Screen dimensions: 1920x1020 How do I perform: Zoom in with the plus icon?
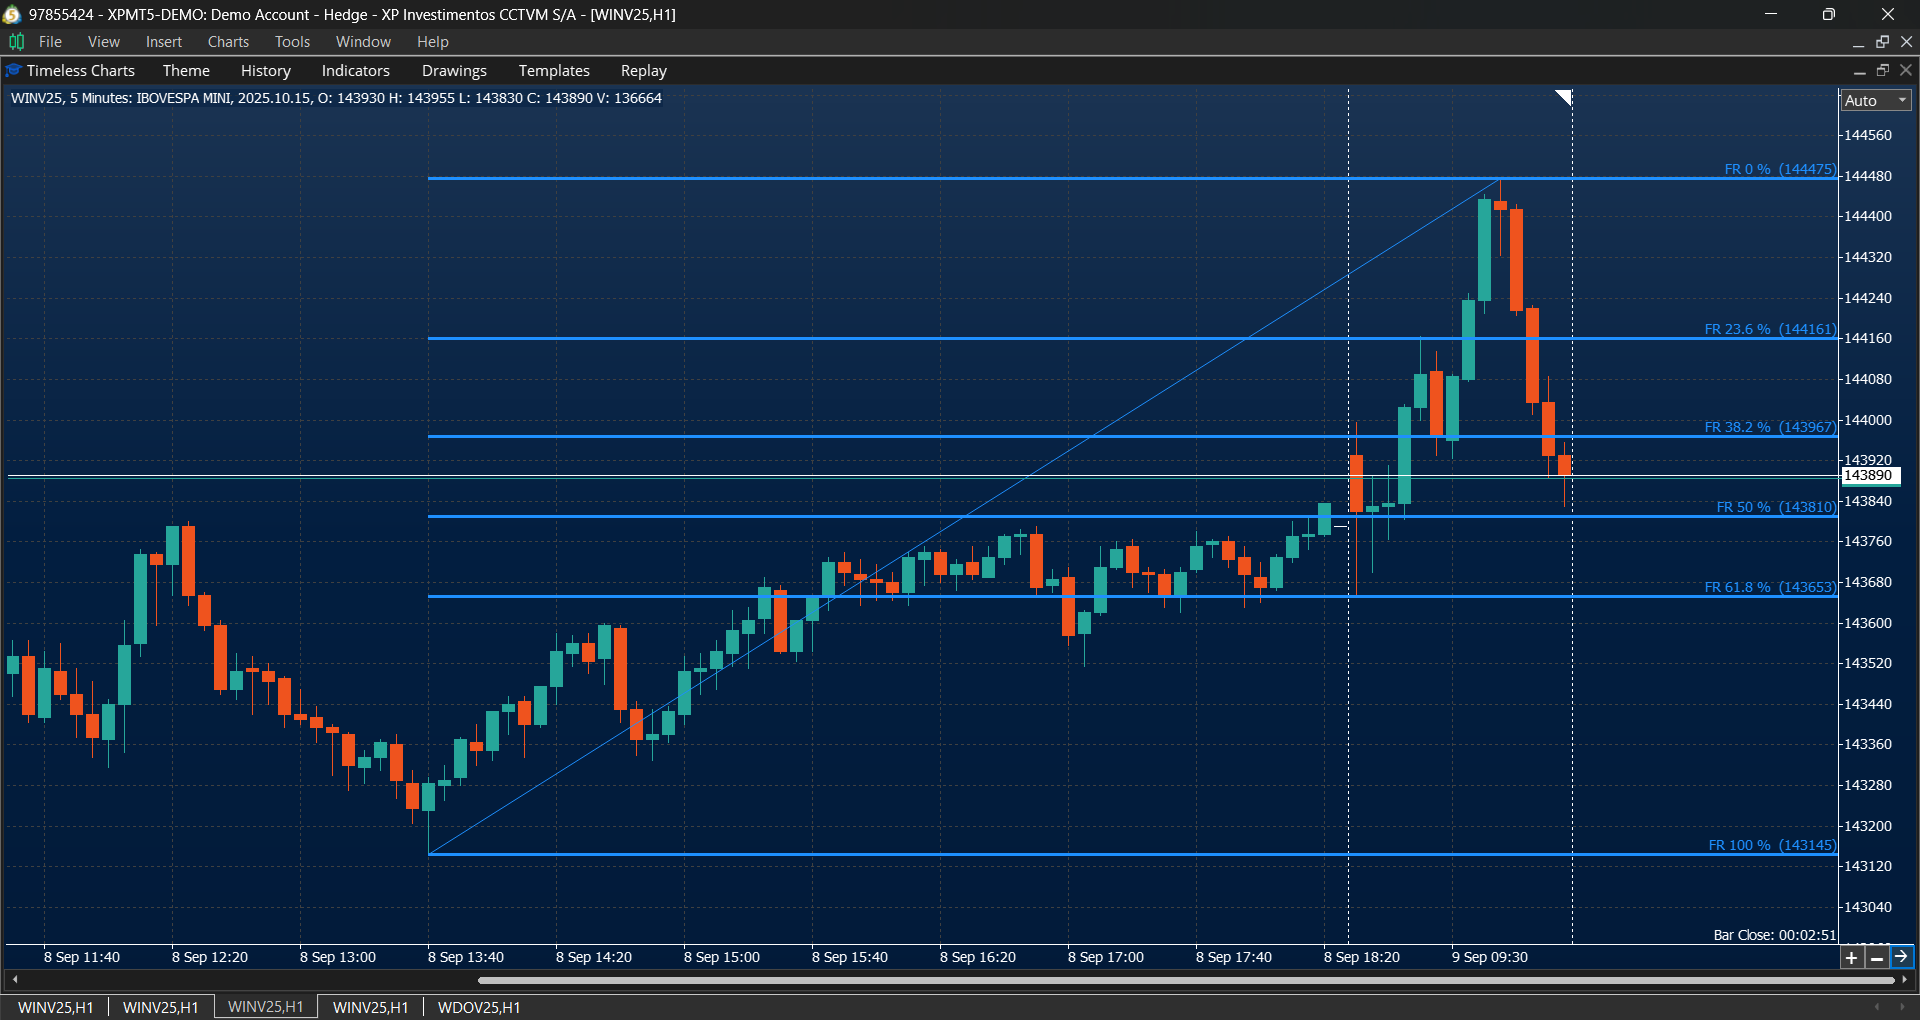point(1852,957)
